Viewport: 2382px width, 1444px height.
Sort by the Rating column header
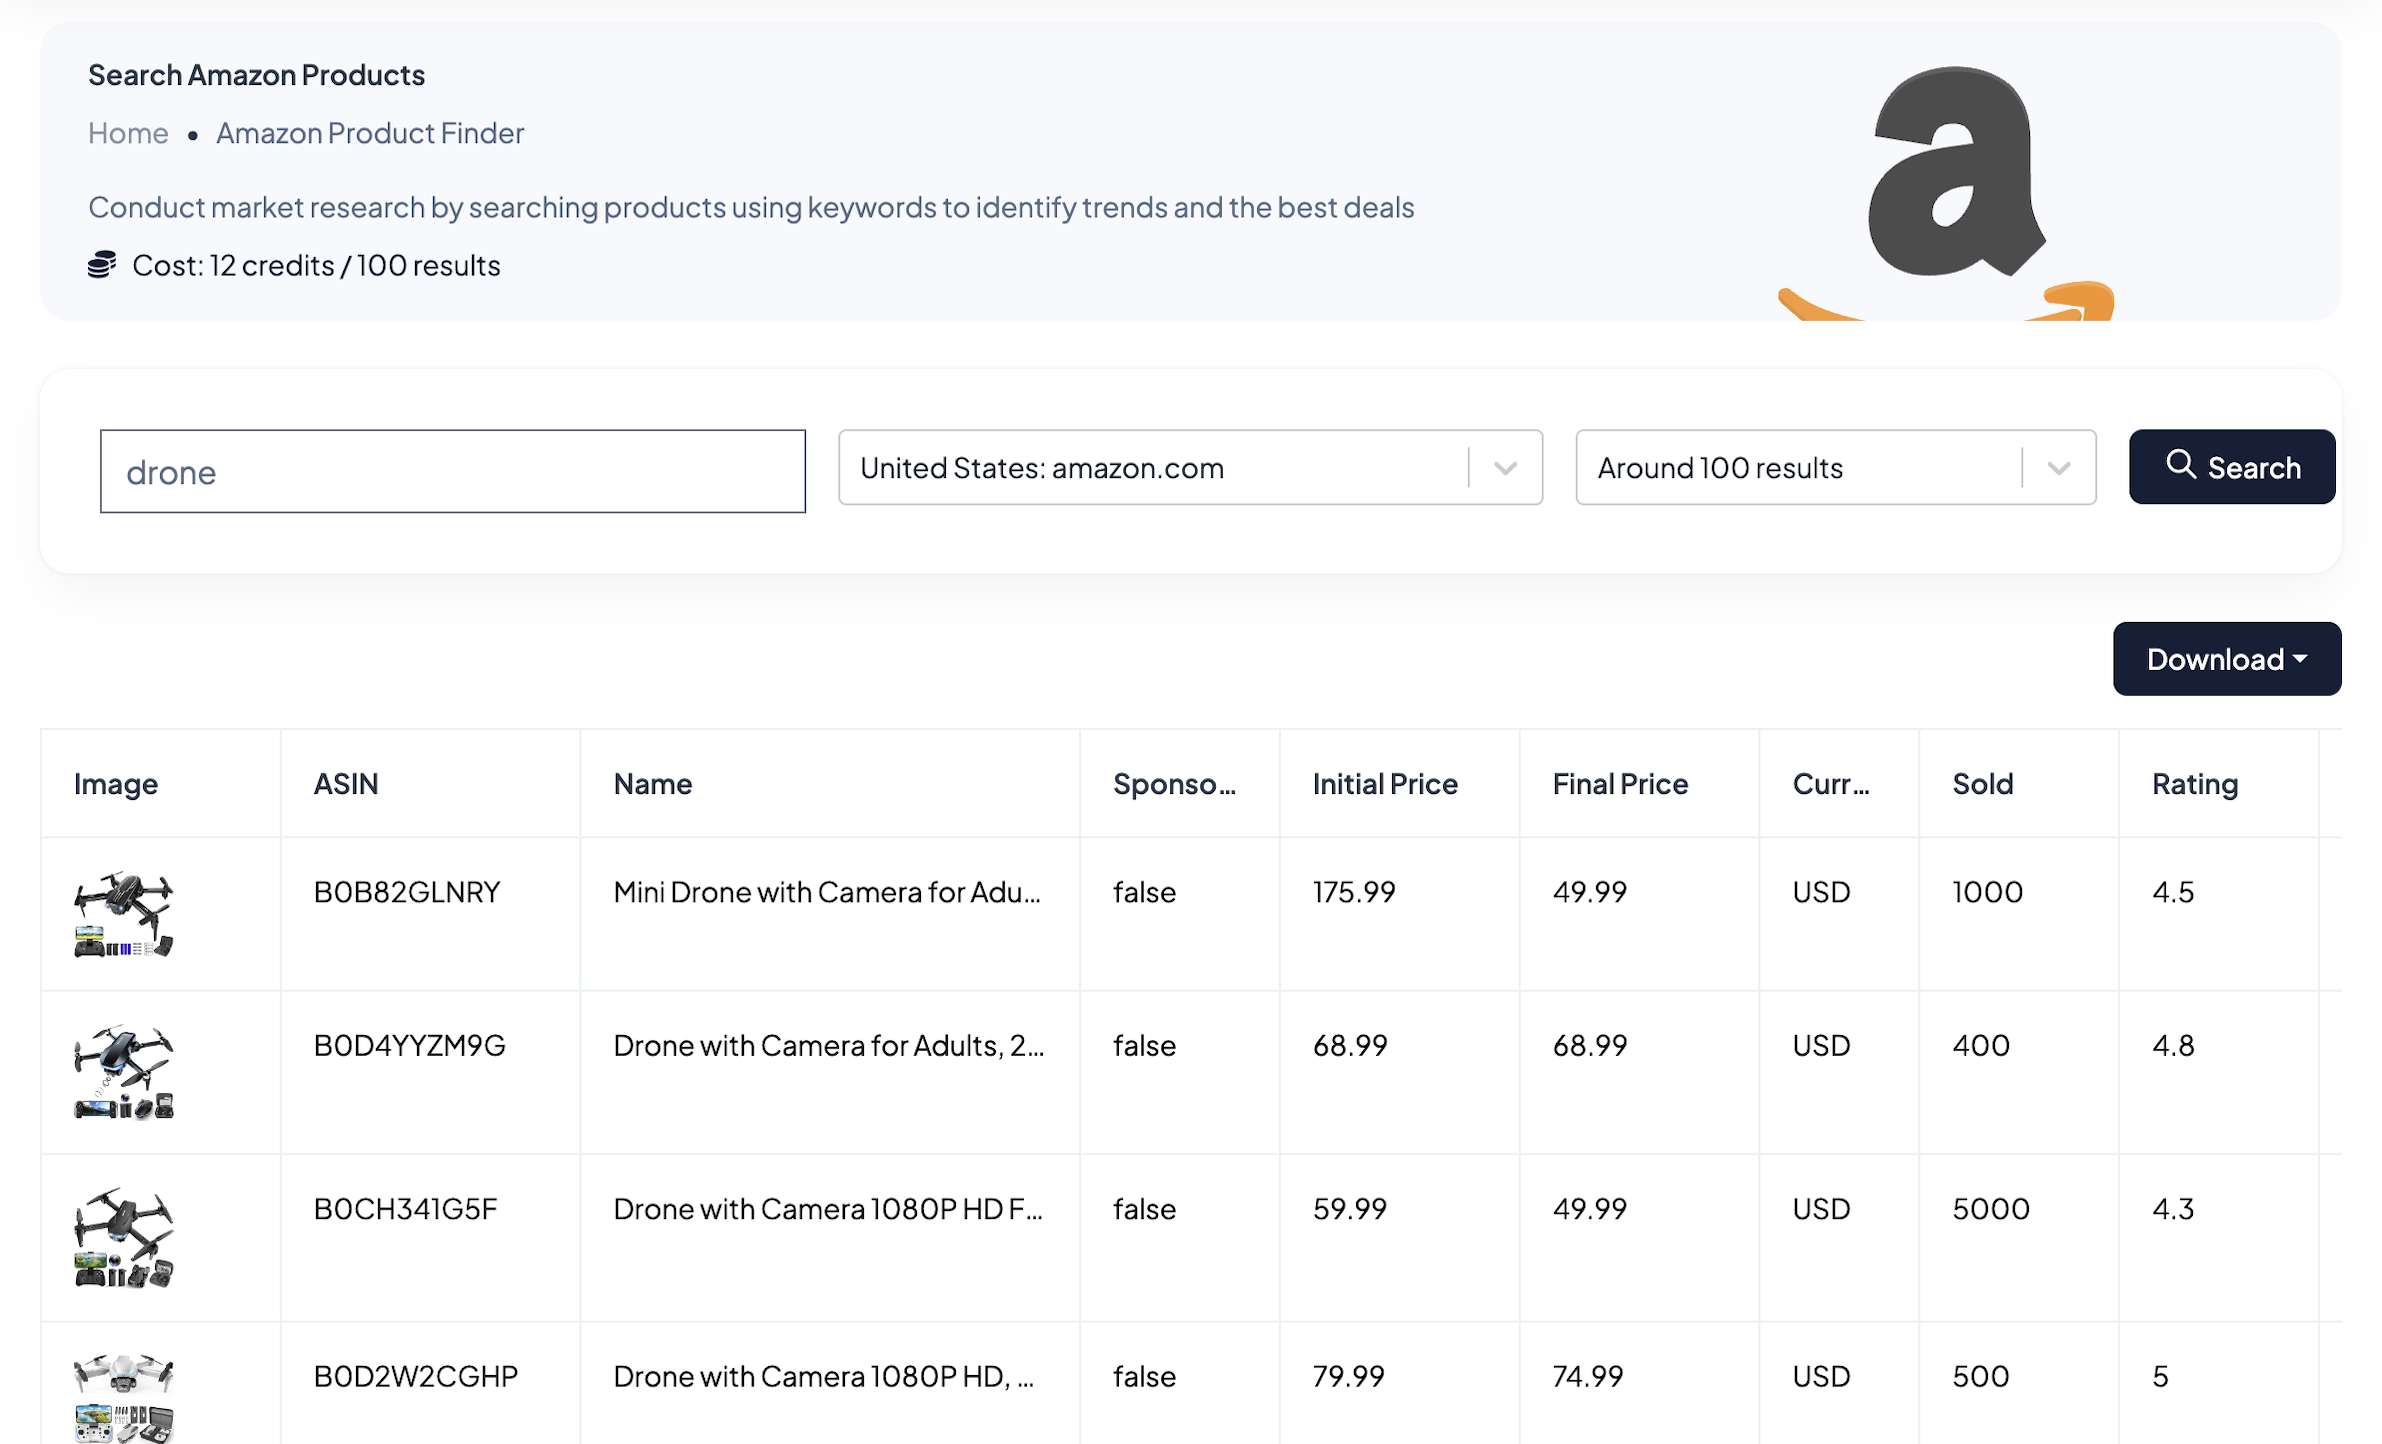[2194, 783]
